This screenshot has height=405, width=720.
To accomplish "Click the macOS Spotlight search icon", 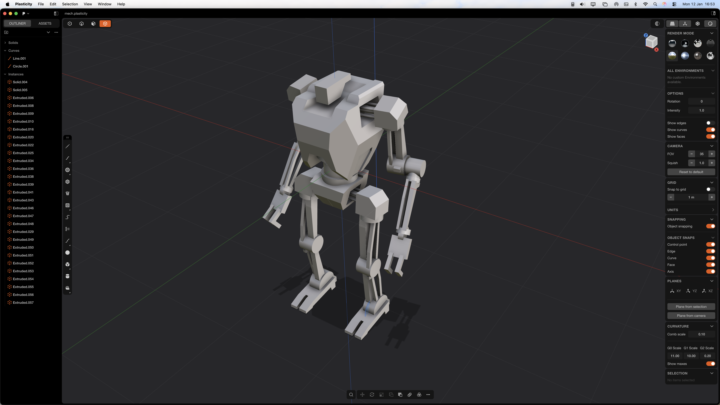I will click(x=655, y=4).
